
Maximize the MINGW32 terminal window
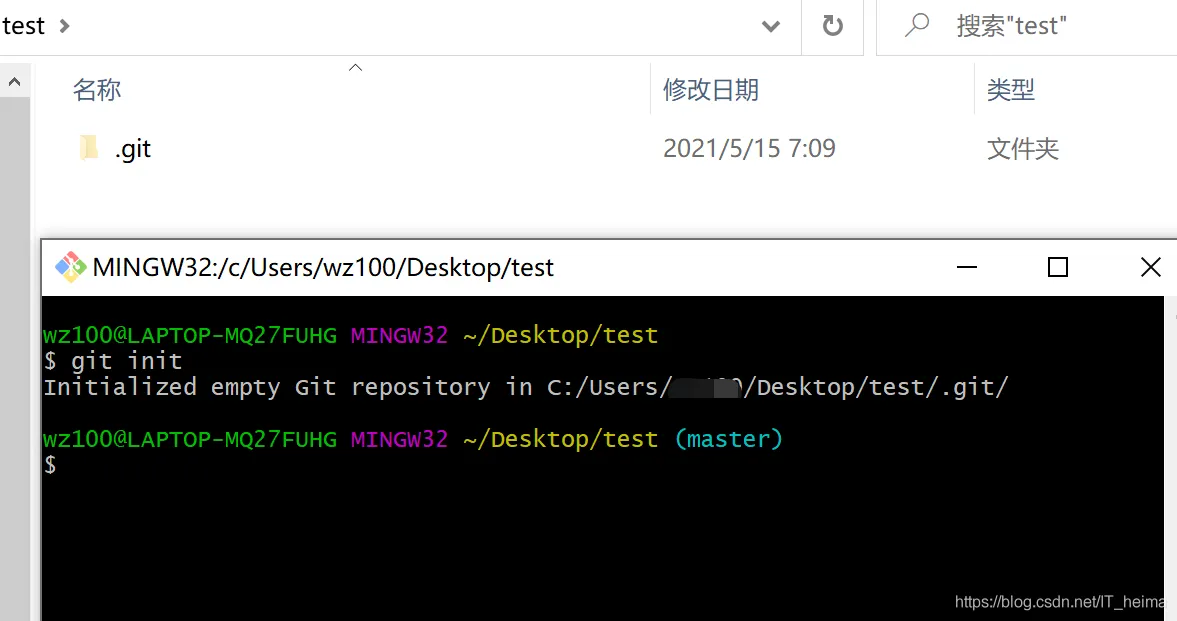[1058, 267]
